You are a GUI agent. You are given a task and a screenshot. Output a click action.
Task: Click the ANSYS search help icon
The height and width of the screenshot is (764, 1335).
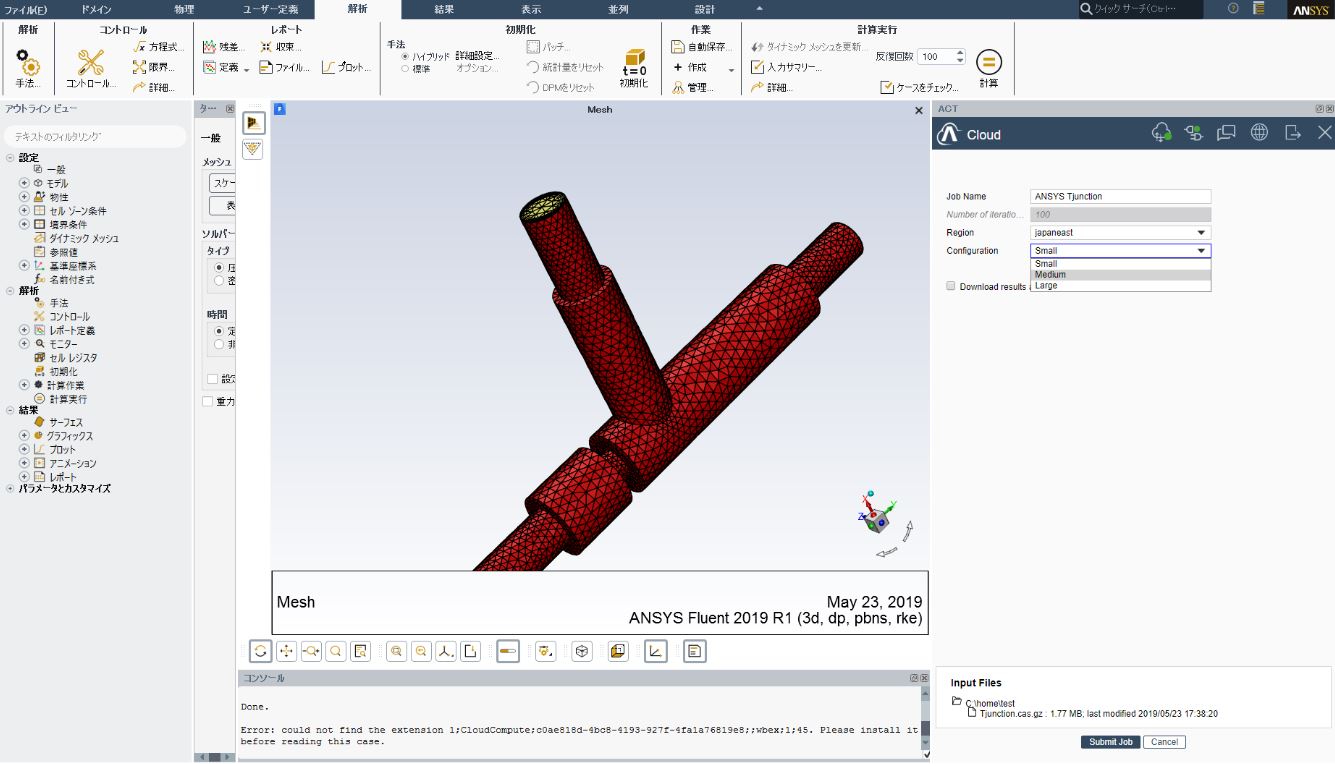1233,8
